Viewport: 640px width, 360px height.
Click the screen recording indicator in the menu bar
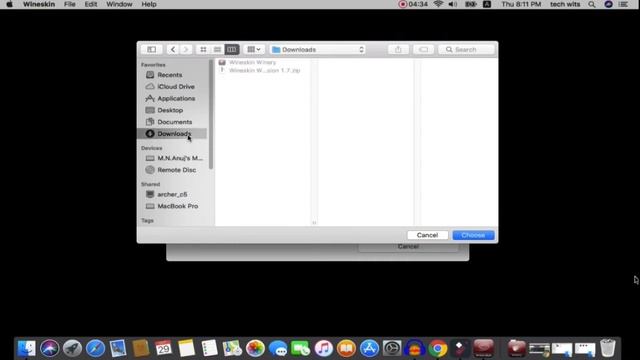(413, 4)
